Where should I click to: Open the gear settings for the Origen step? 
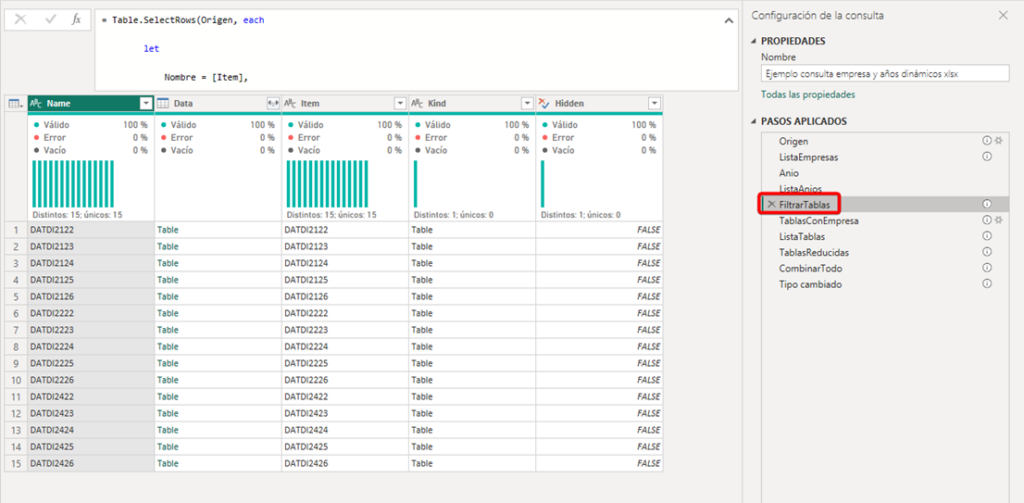click(997, 141)
